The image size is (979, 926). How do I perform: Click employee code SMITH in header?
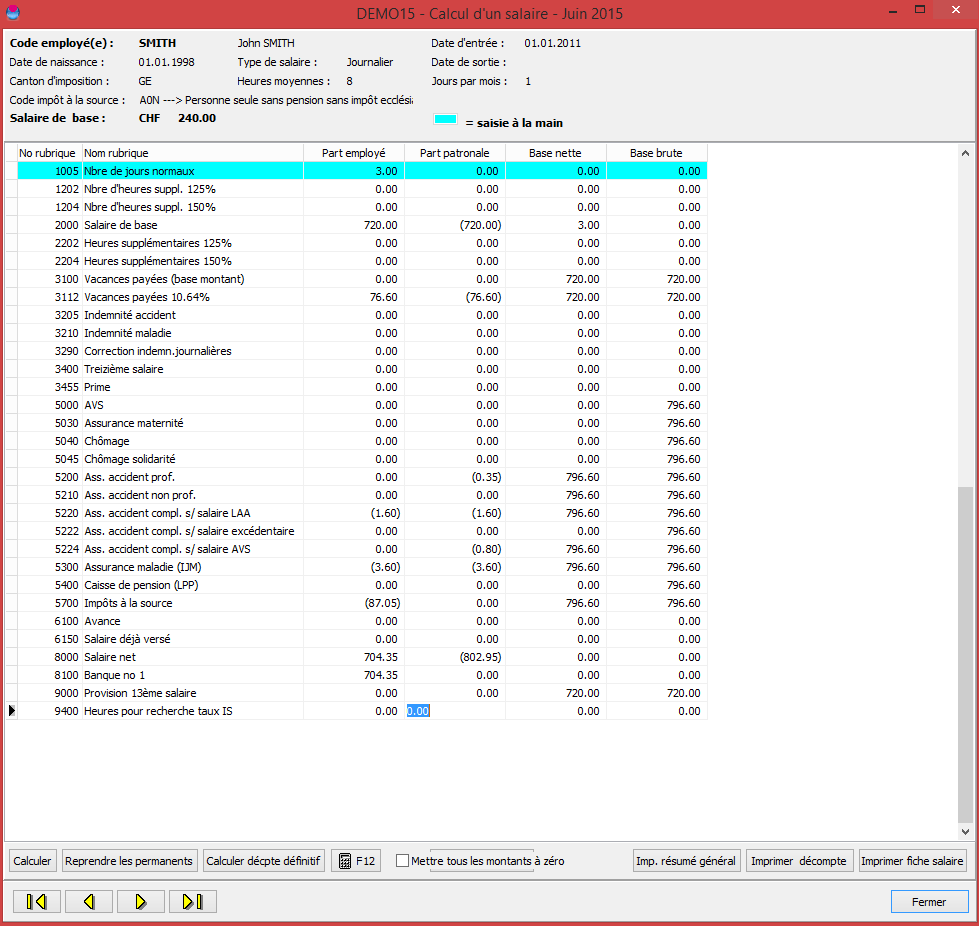pyautogui.click(x=157, y=43)
